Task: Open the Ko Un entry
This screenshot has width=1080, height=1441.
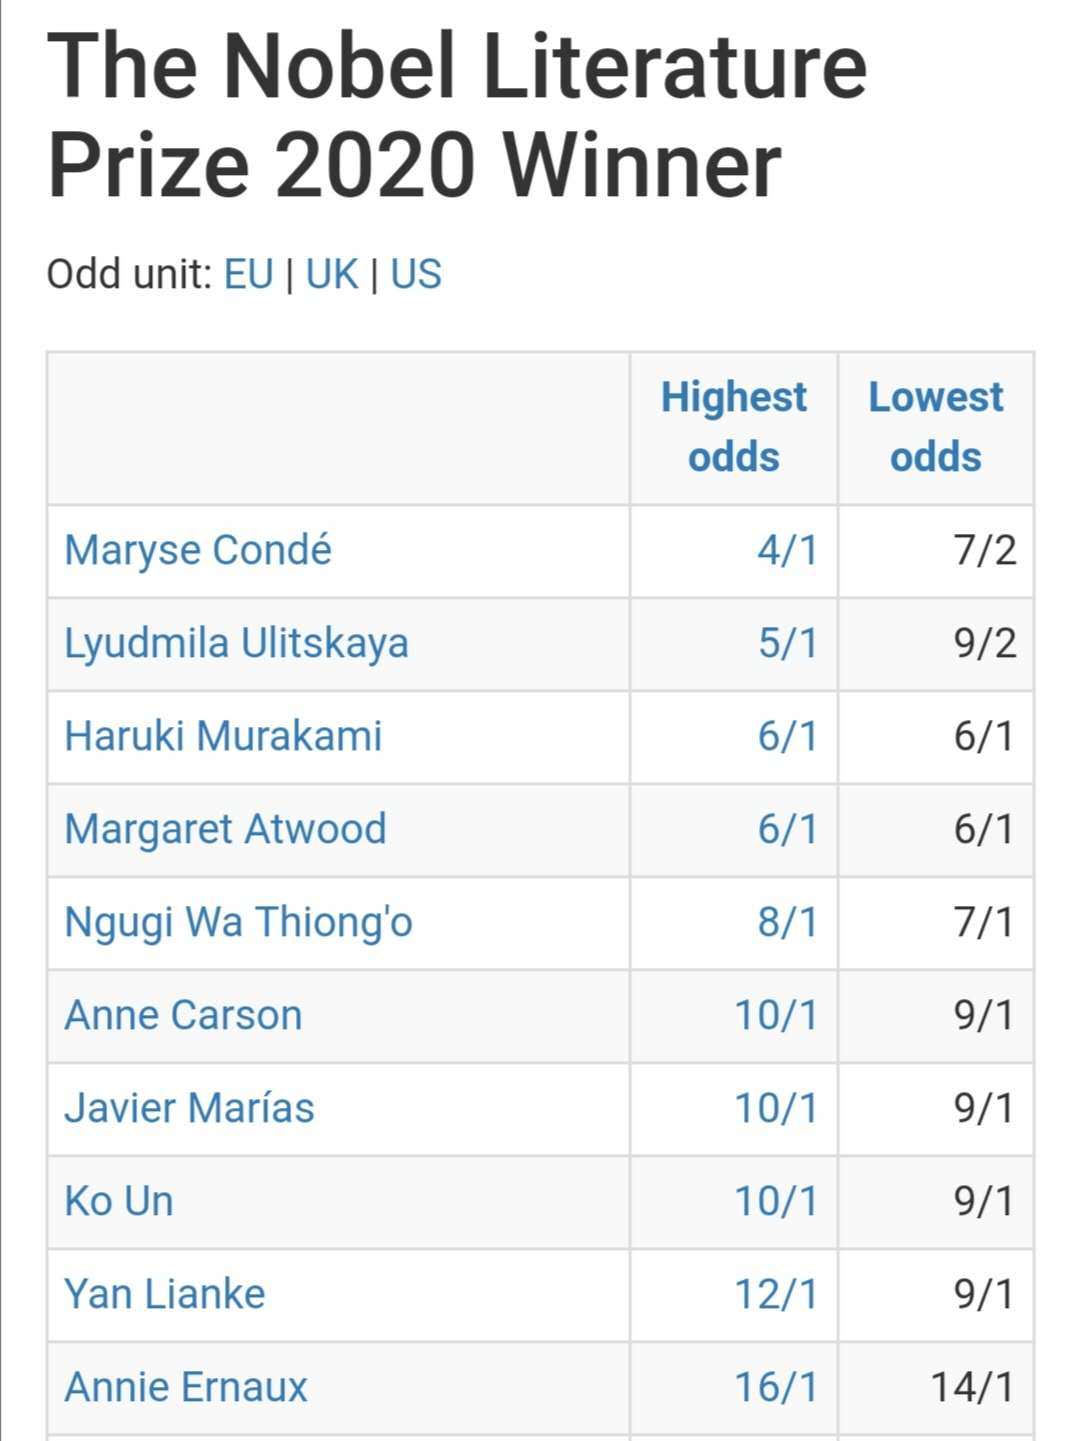Action: click(119, 1202)
